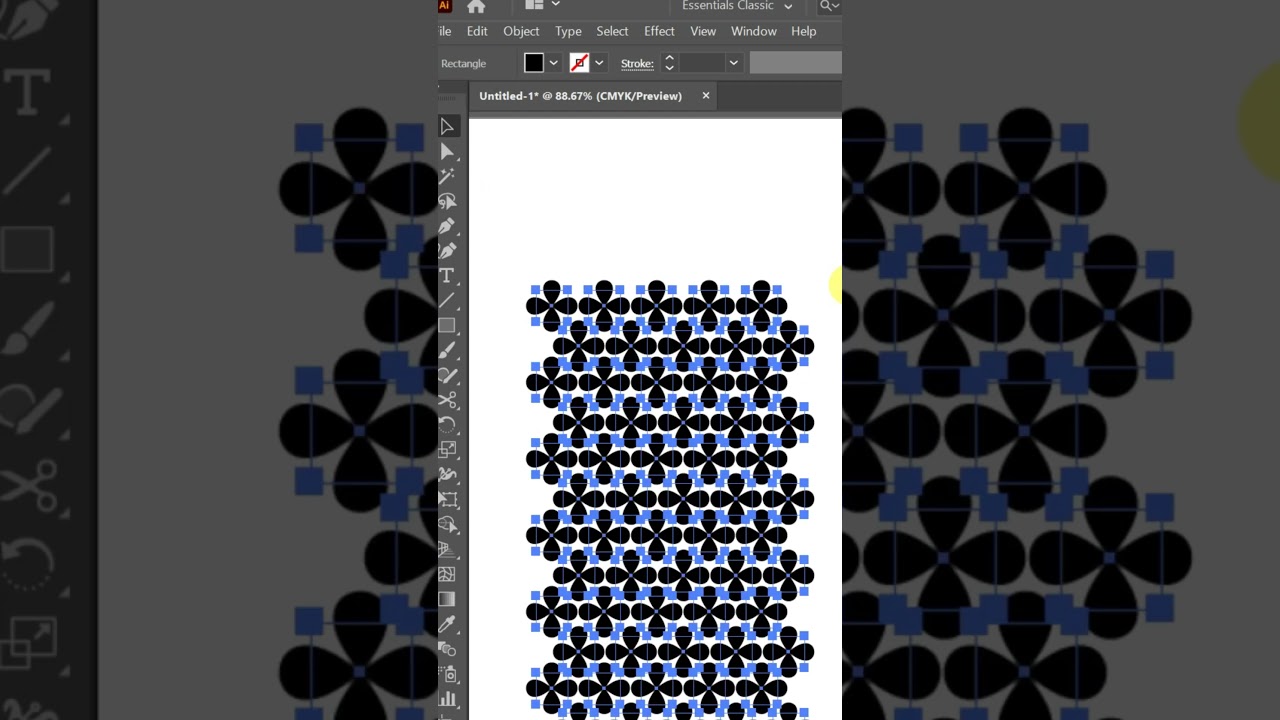Open the File menu
This screenshot has width=1280, height=720.
pos(445,31)
